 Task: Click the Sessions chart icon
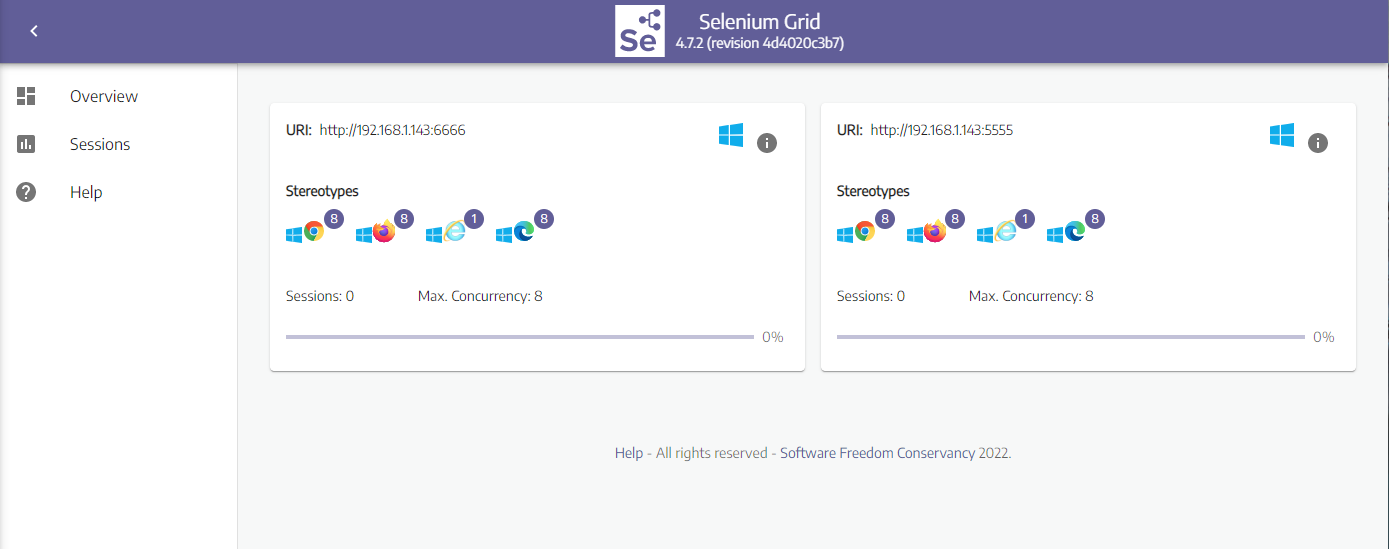[x=26, y=144]
